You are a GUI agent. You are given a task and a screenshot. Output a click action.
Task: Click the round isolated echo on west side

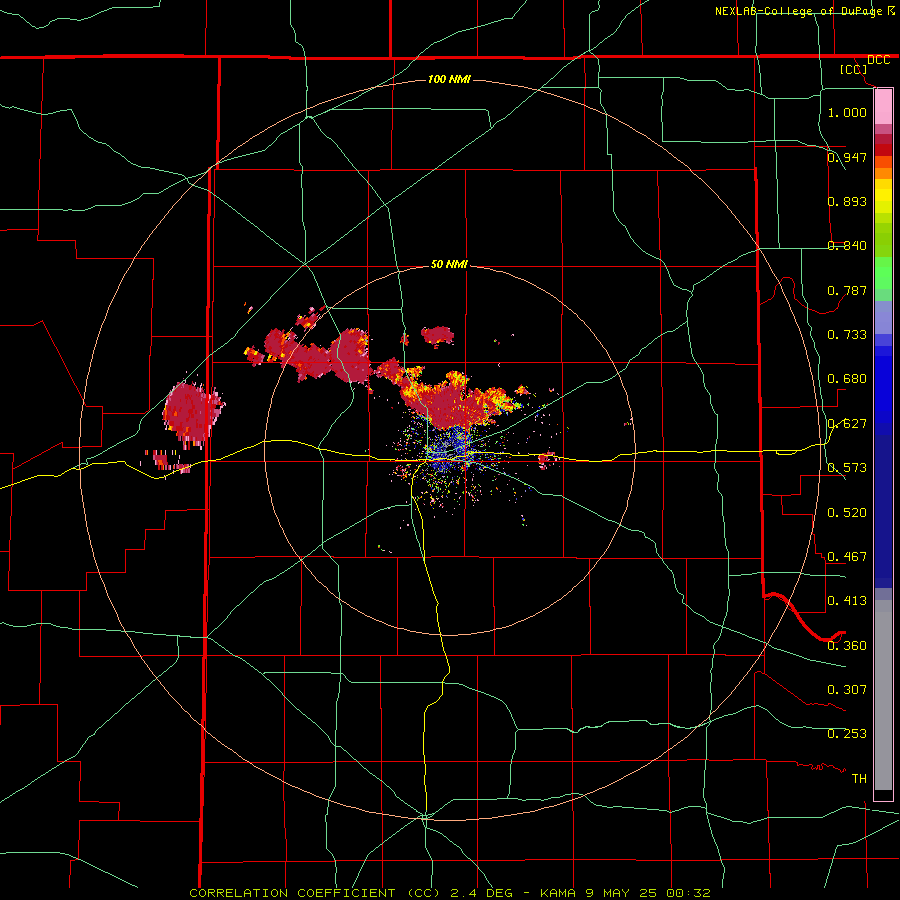click(x=193, y=413)
